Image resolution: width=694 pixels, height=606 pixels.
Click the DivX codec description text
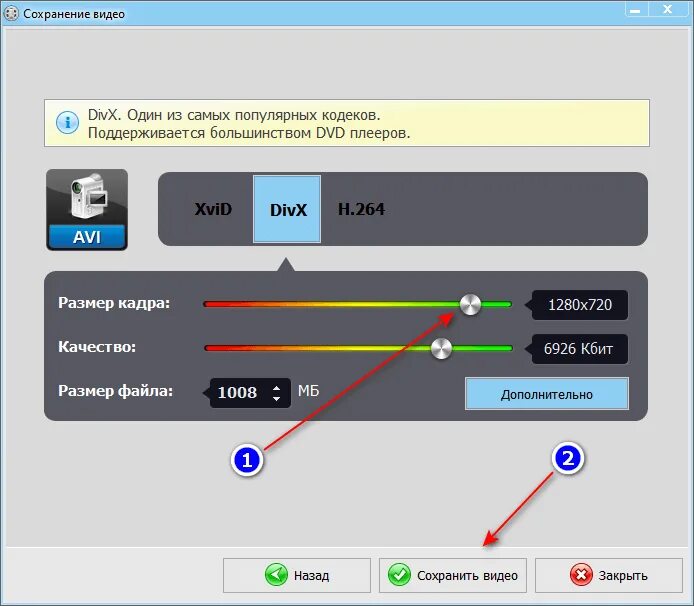[249, 124]
